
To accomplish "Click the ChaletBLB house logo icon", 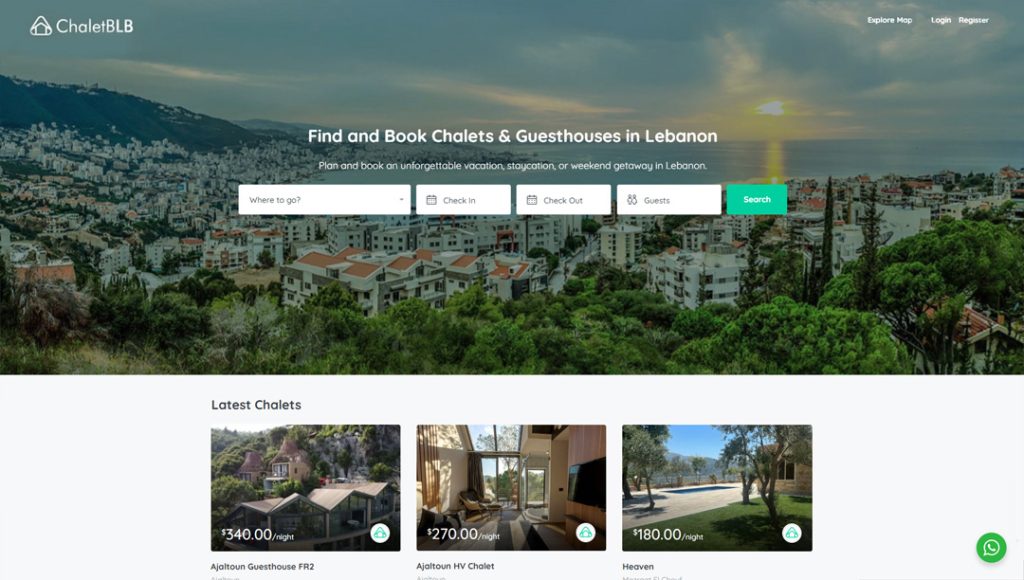I will (40, 26).
